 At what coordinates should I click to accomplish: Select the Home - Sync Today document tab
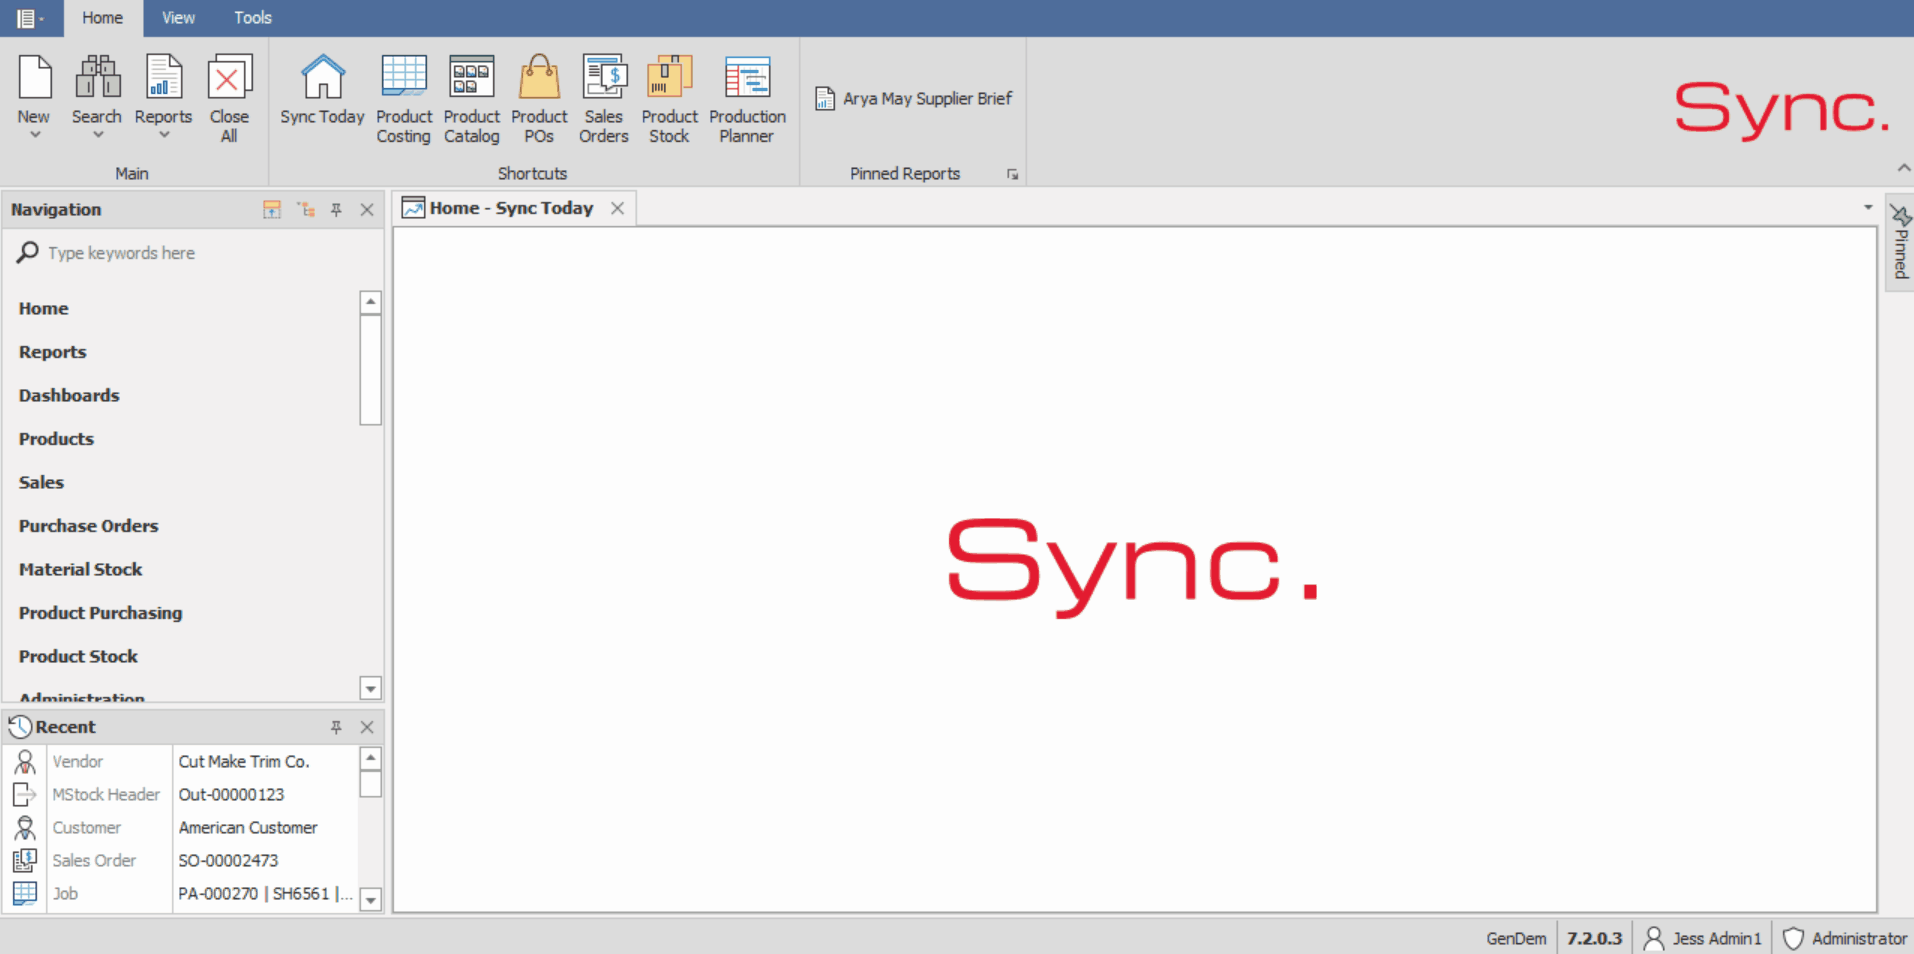pyautogui.click(x=511, y=208)
